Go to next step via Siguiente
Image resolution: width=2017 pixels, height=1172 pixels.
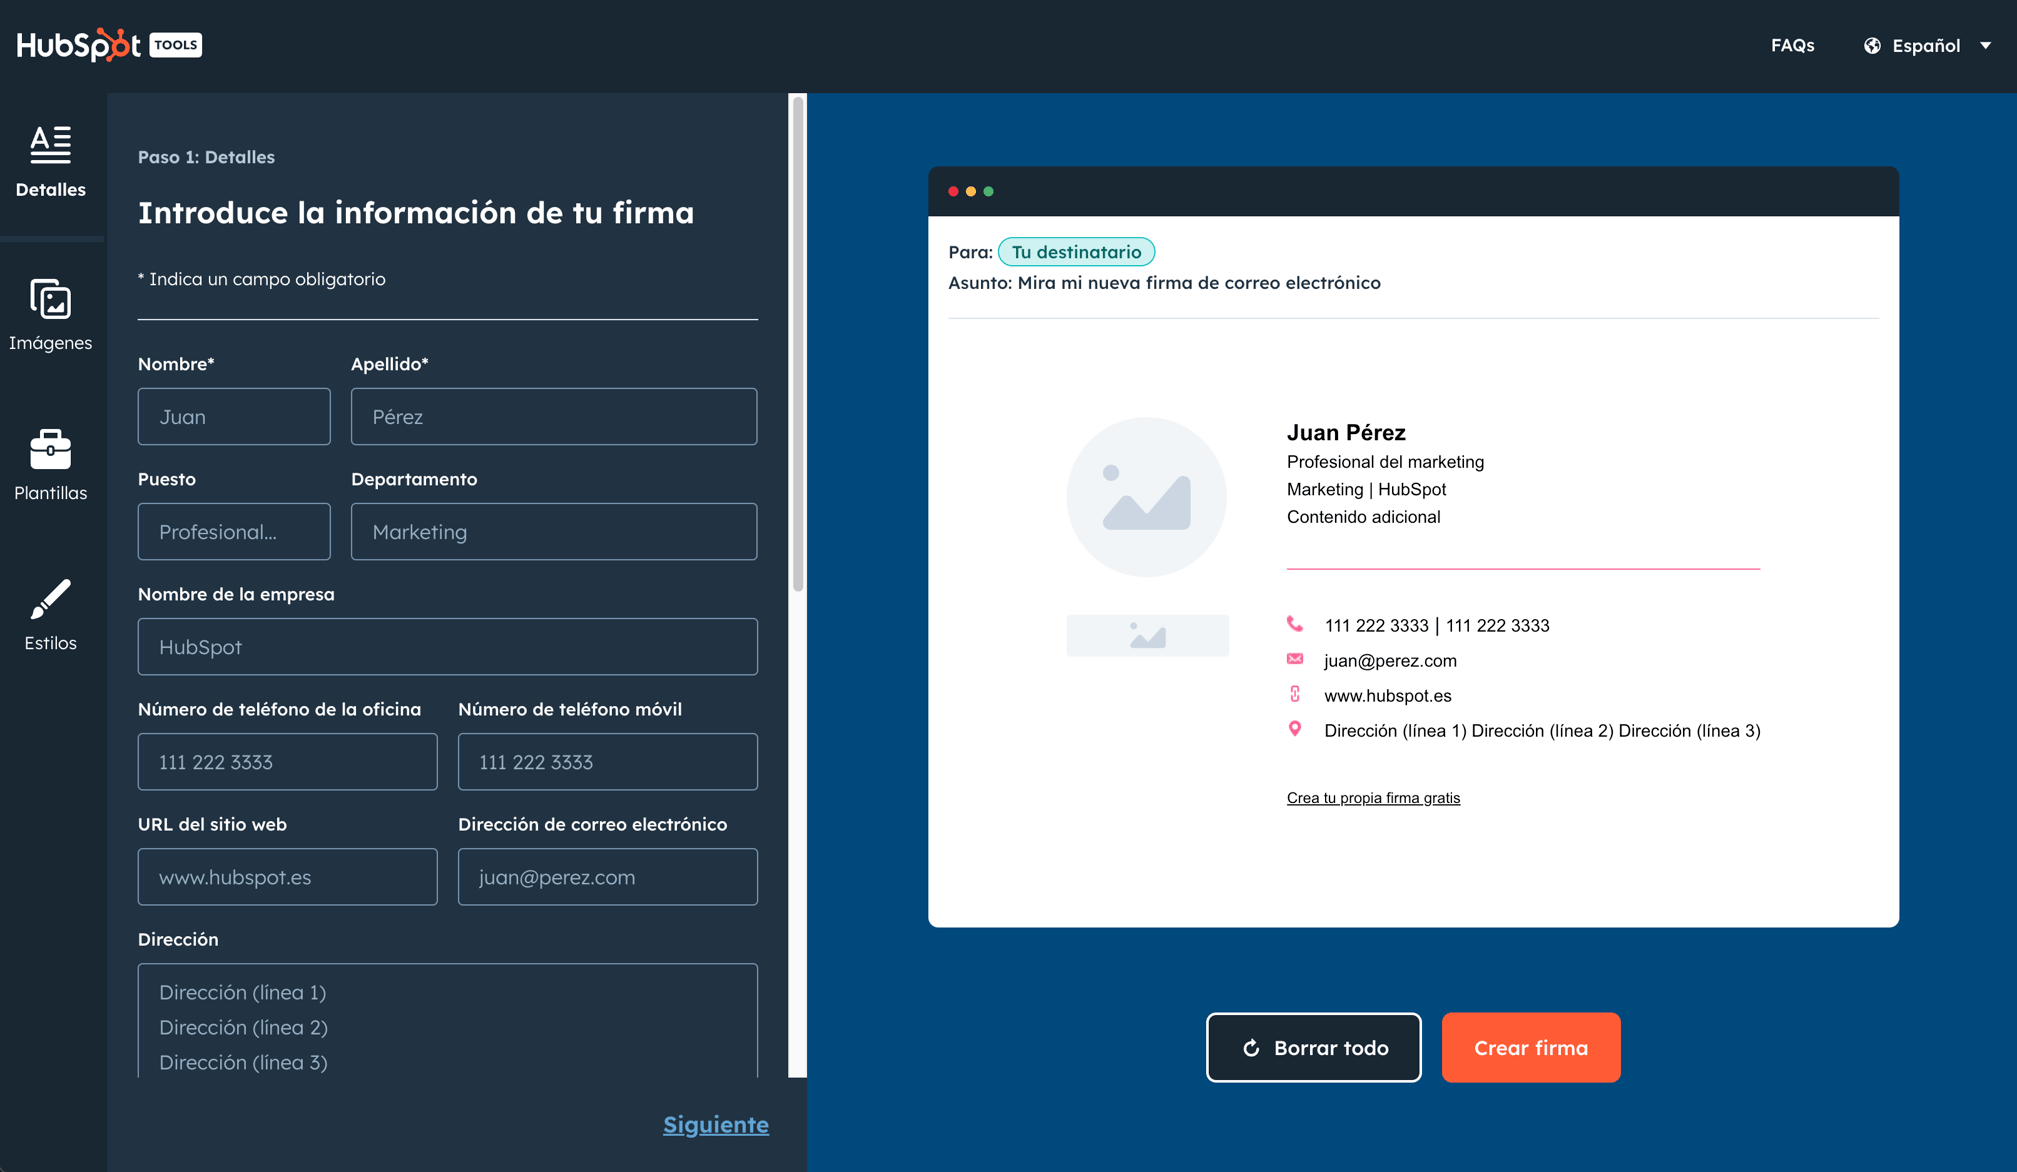[x=716, y=1124]
